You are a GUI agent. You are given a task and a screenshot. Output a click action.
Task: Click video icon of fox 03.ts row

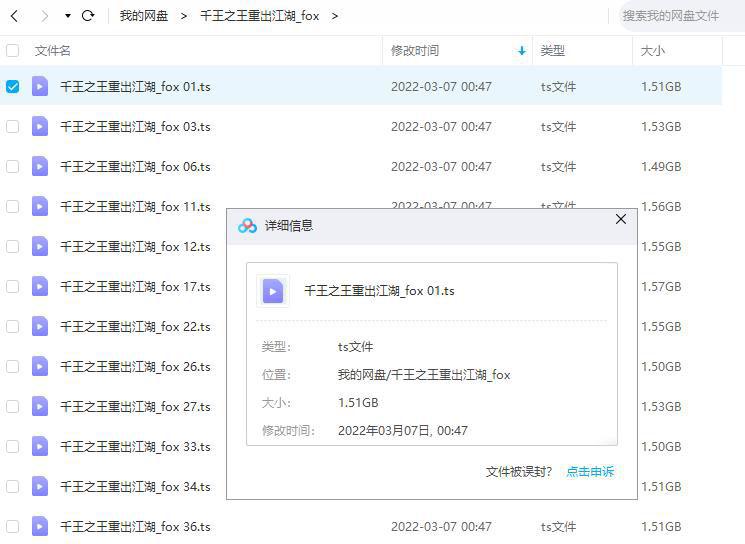(x=40, y=126)
